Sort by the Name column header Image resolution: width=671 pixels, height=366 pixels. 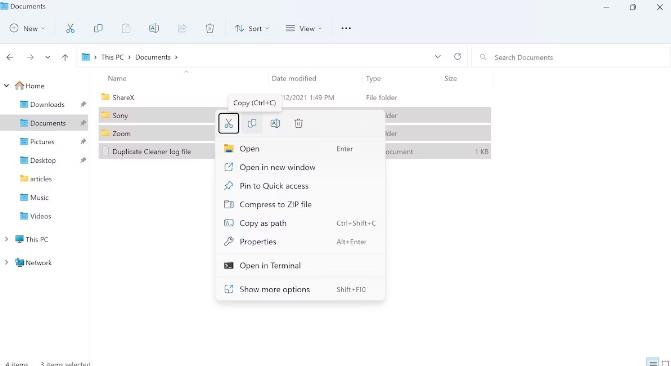(x=117, y=78)
